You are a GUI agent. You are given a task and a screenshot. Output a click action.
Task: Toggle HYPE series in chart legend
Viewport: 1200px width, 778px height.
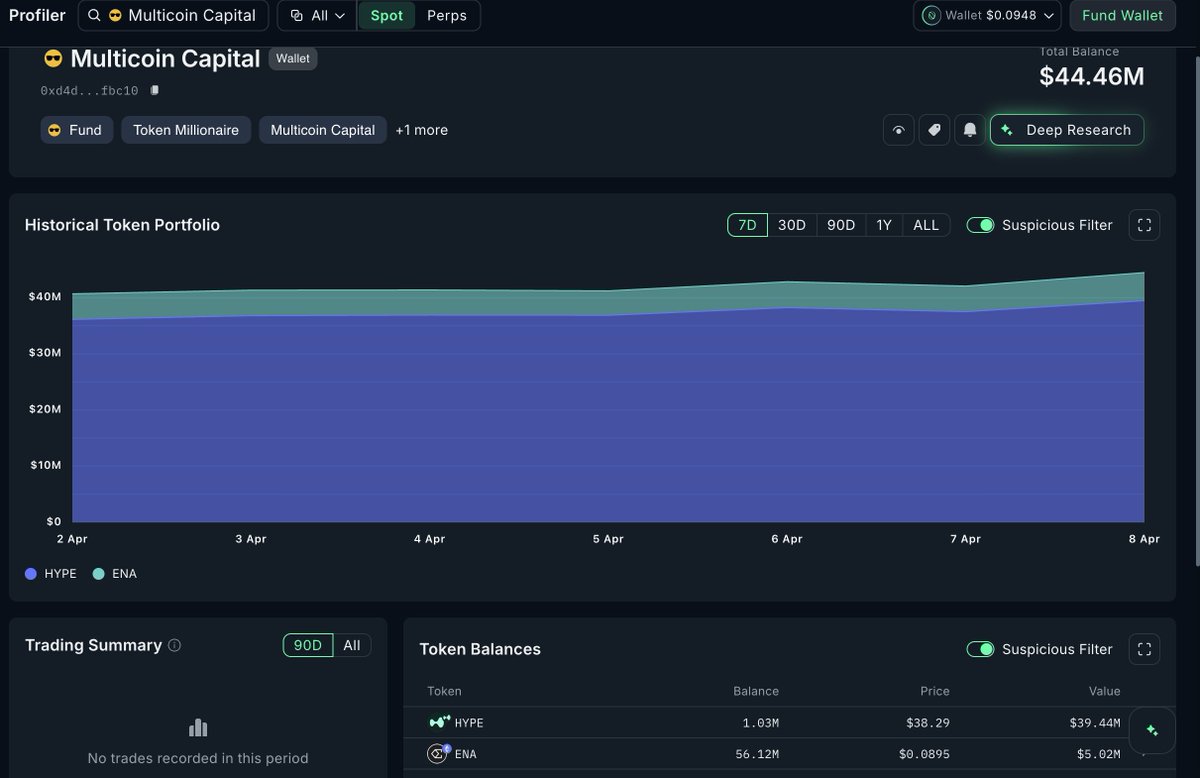[50, 574]
